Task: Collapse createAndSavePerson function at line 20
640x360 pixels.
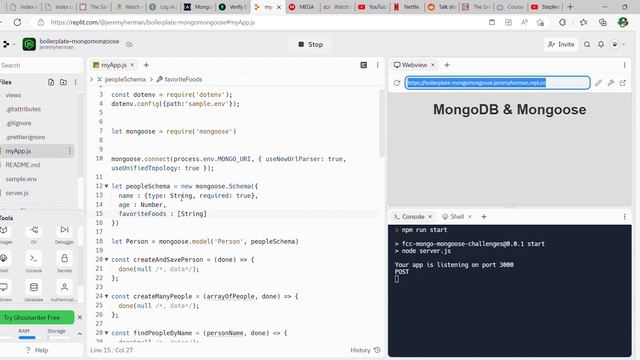Action: pos(107,260)
